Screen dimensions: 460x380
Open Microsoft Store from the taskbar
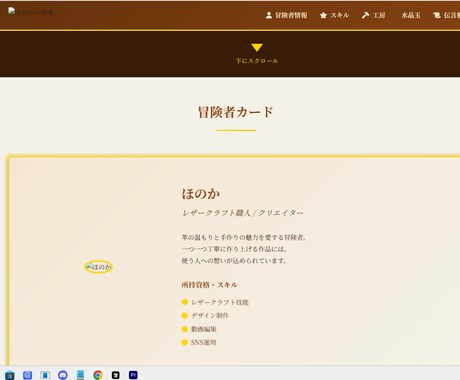click(10, 375)
